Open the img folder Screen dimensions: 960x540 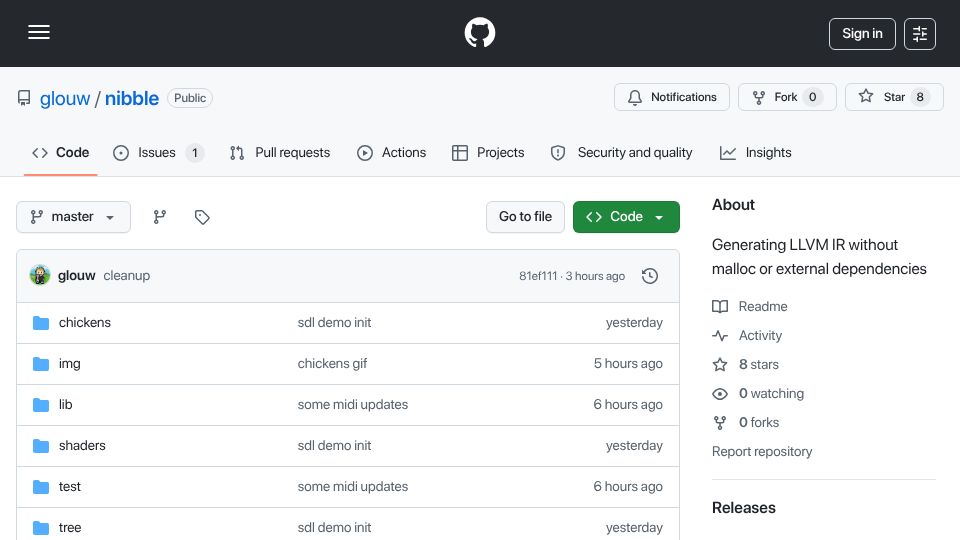(70, 364)
